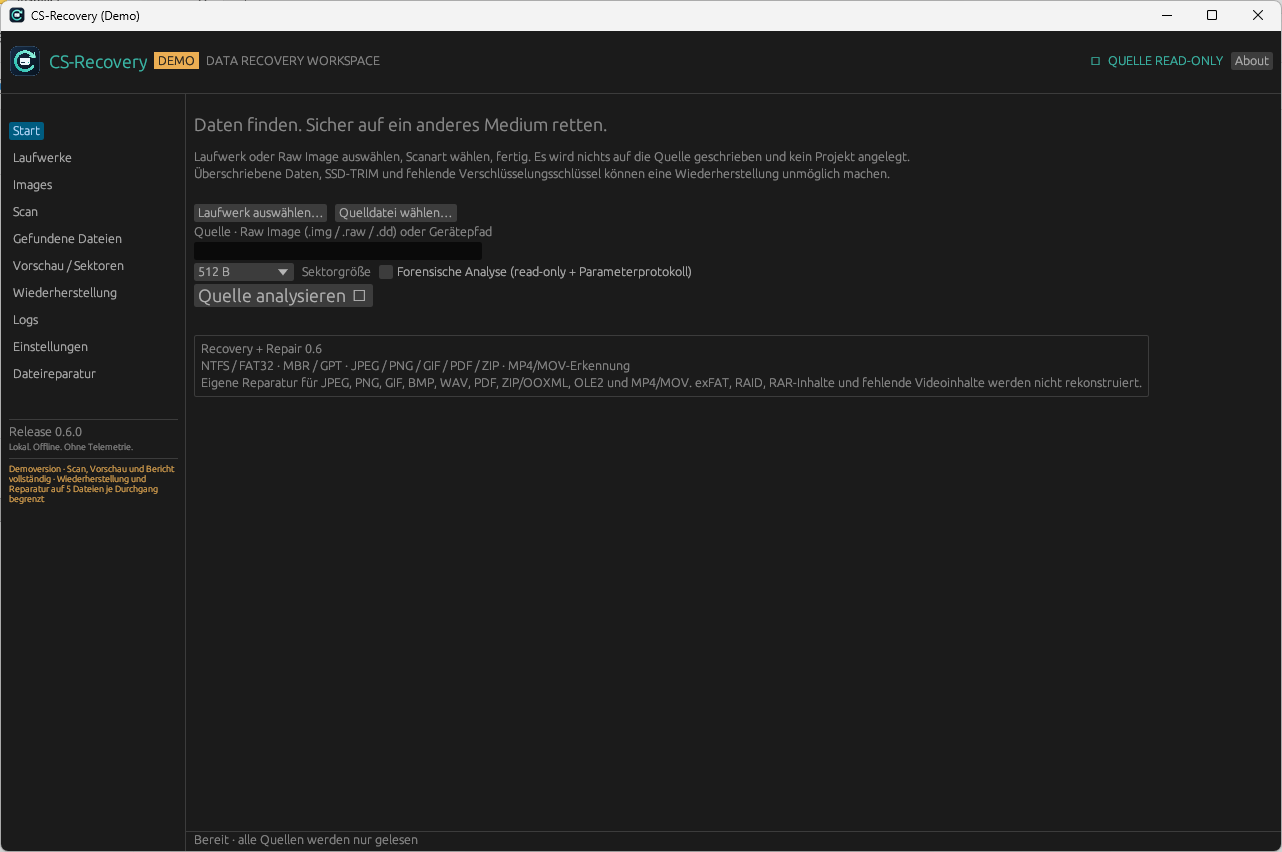Image resolution: width=1282 pixels, height=852 pixels.
Task: Click the Quelldatei wählen… button
Action: coord(396,213)
